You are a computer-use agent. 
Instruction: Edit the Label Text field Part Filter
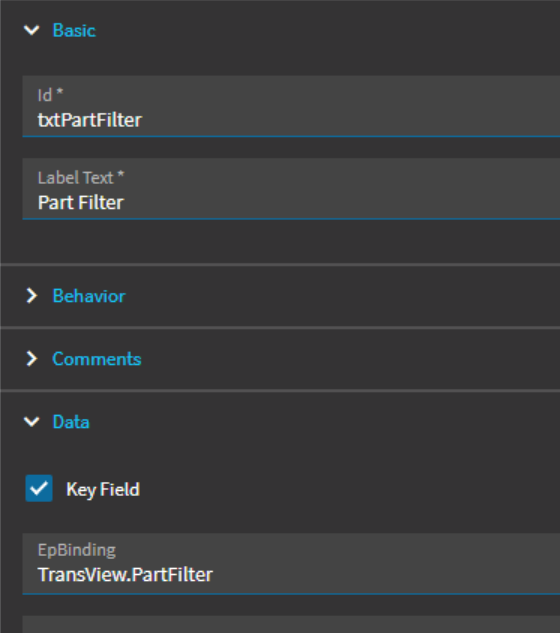(291, 189)
